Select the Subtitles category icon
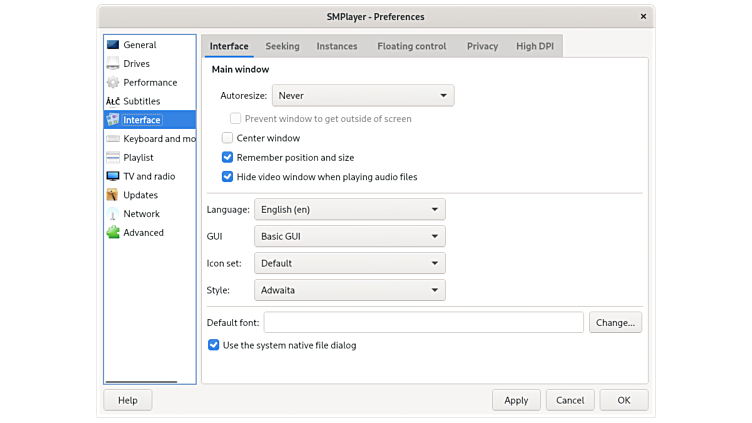This screenshot has height=423, width=752. click(113, 101)
